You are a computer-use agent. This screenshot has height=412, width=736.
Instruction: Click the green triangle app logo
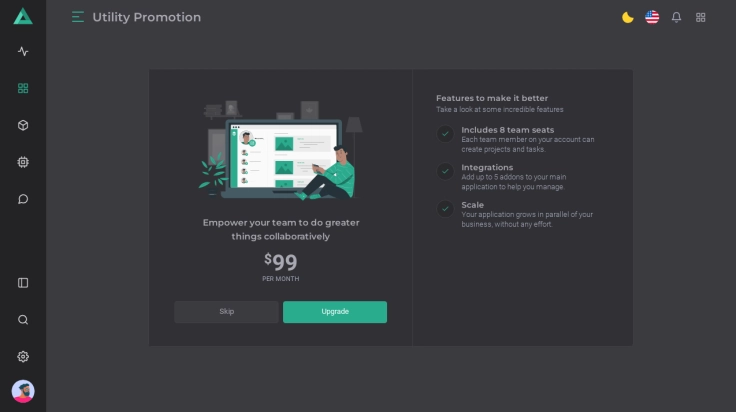(23, 16)
